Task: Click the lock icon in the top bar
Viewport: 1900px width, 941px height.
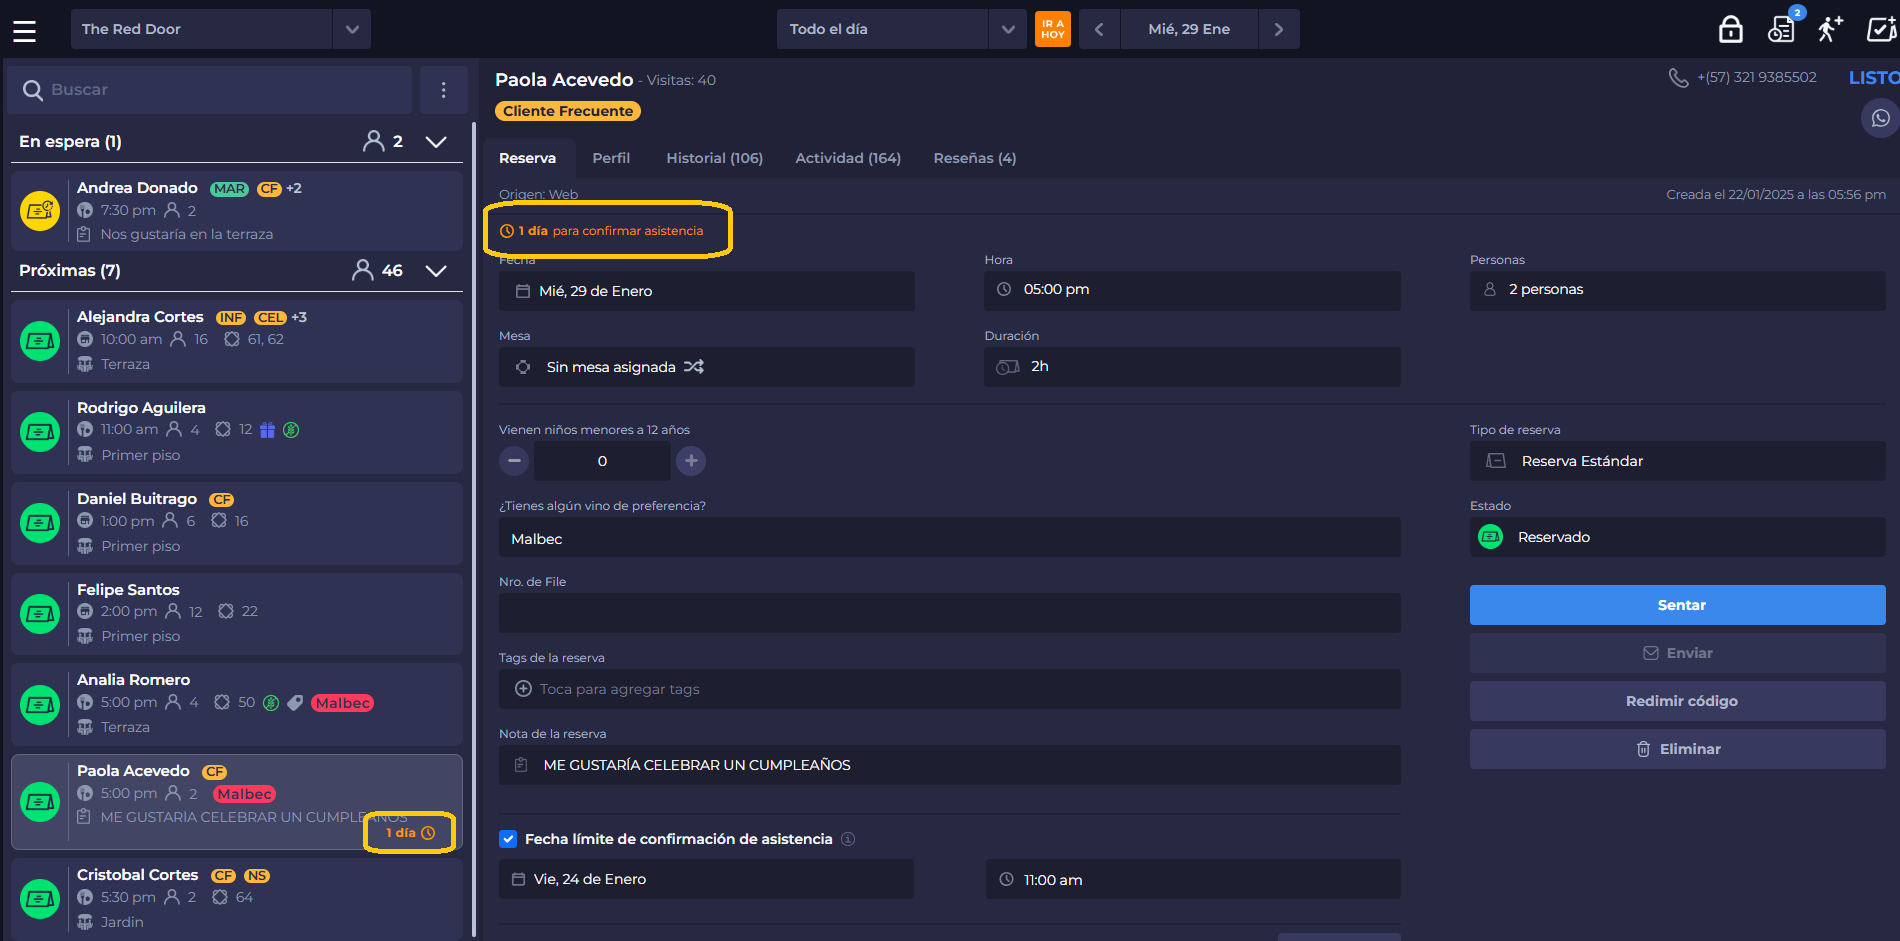Action: (x=1730, y=30)
